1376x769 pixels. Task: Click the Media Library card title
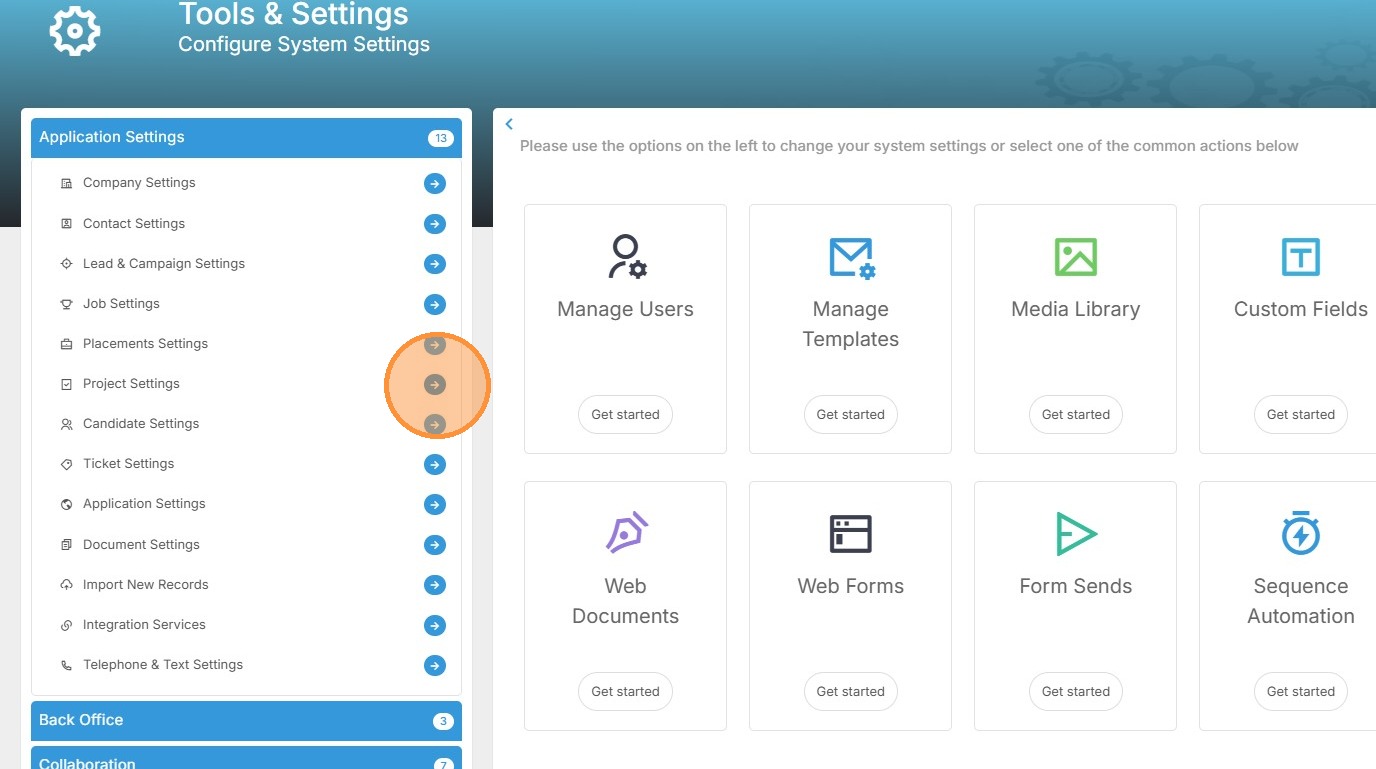pyautogui.click(x=1076, y=309)
